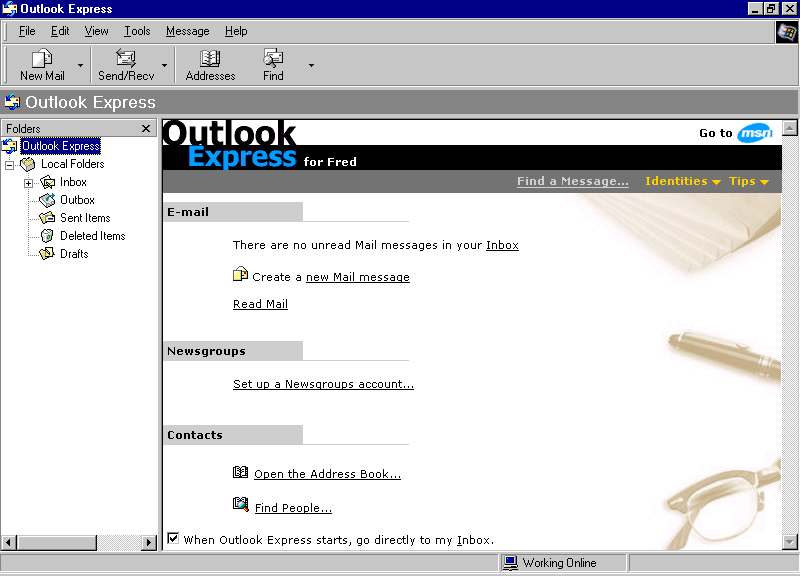
Task: Click Set up a Newsgroups account link
Action: (323, 384)
